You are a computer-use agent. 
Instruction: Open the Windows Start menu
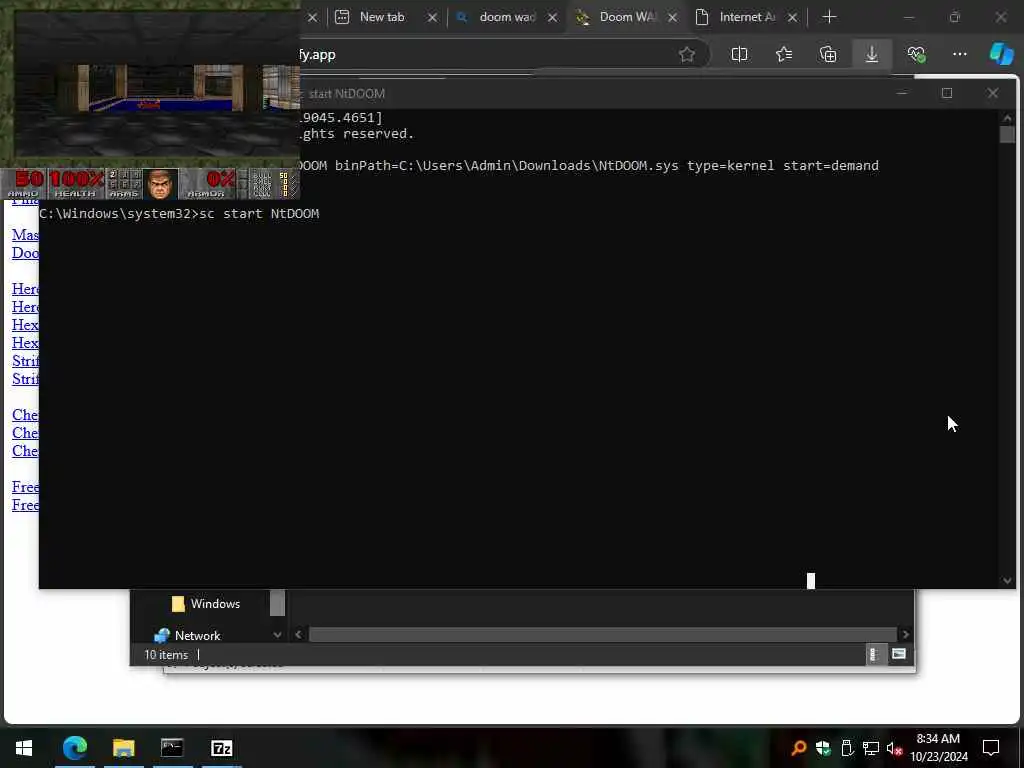(24, 748)
